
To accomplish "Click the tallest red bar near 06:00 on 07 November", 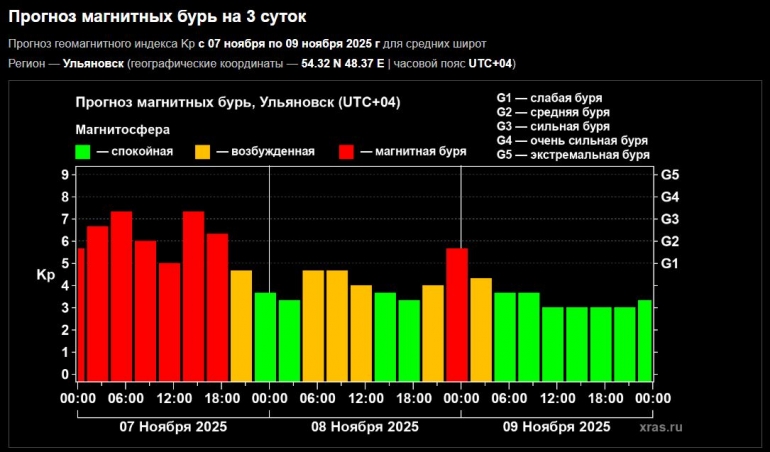I will click(121, 296).
